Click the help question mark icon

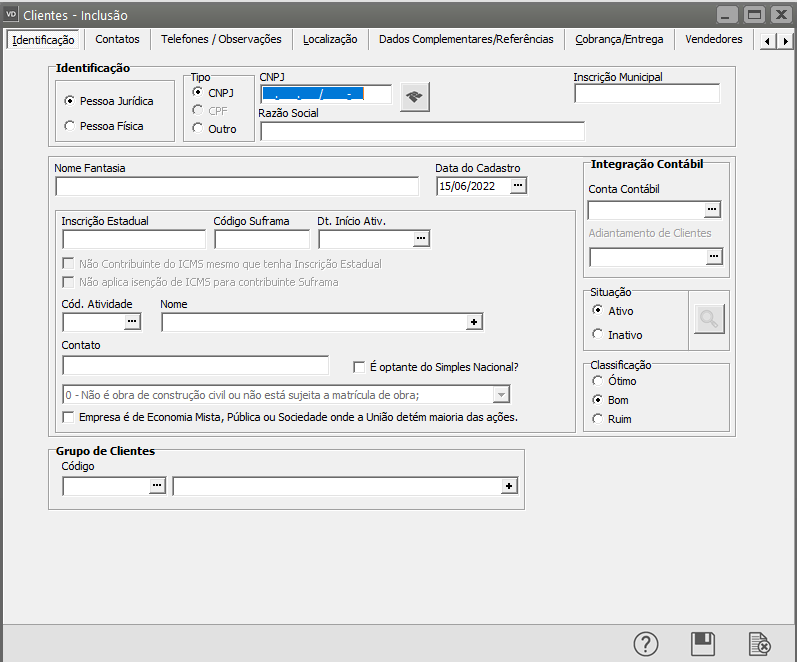[647, 643]
